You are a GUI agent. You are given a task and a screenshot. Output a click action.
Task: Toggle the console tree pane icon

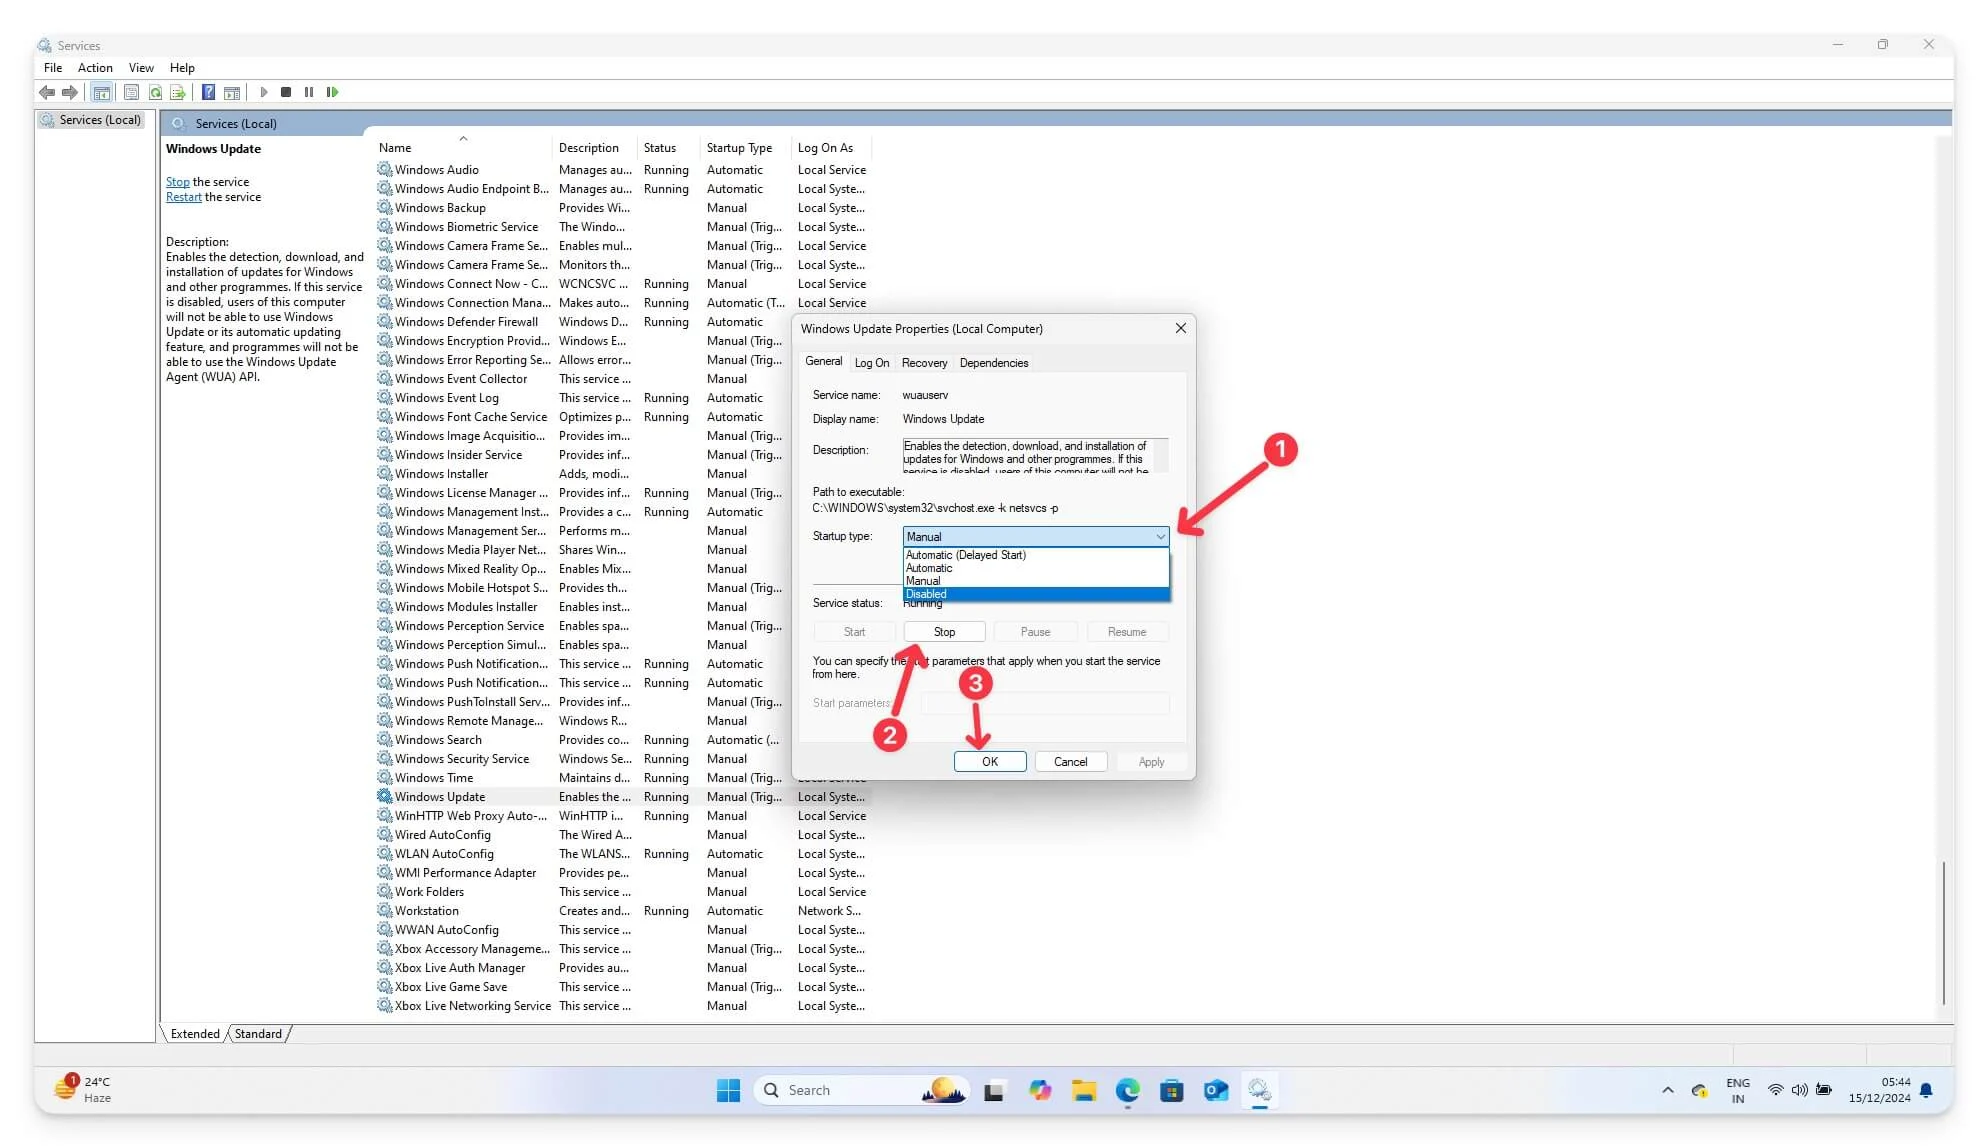pyautogui.click(x=101, y=92)
